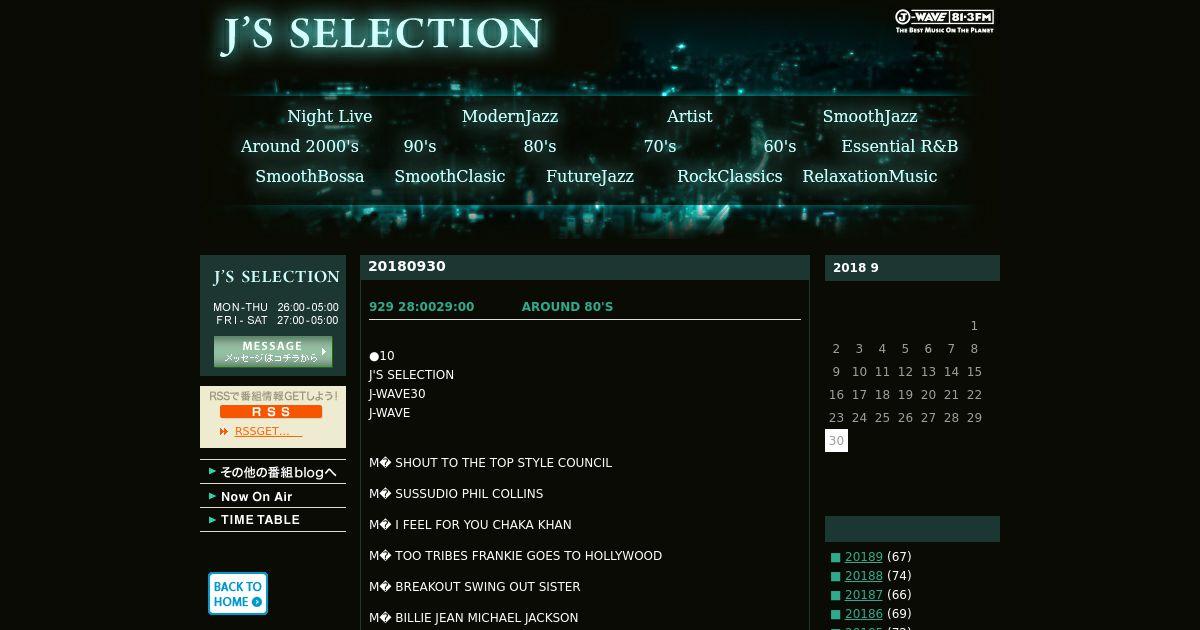Select the 60's category
Image resolution: width=1200 pixels, height=630 pixels.
tap(780, 146)
